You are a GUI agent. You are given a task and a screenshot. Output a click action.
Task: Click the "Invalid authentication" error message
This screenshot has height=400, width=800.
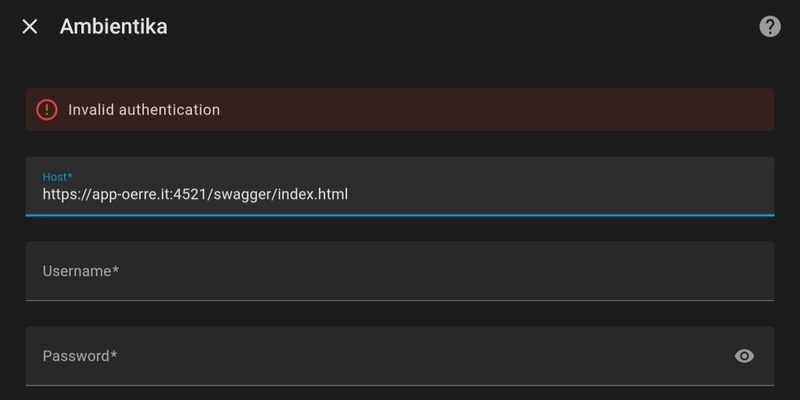[x=144, y=110]
